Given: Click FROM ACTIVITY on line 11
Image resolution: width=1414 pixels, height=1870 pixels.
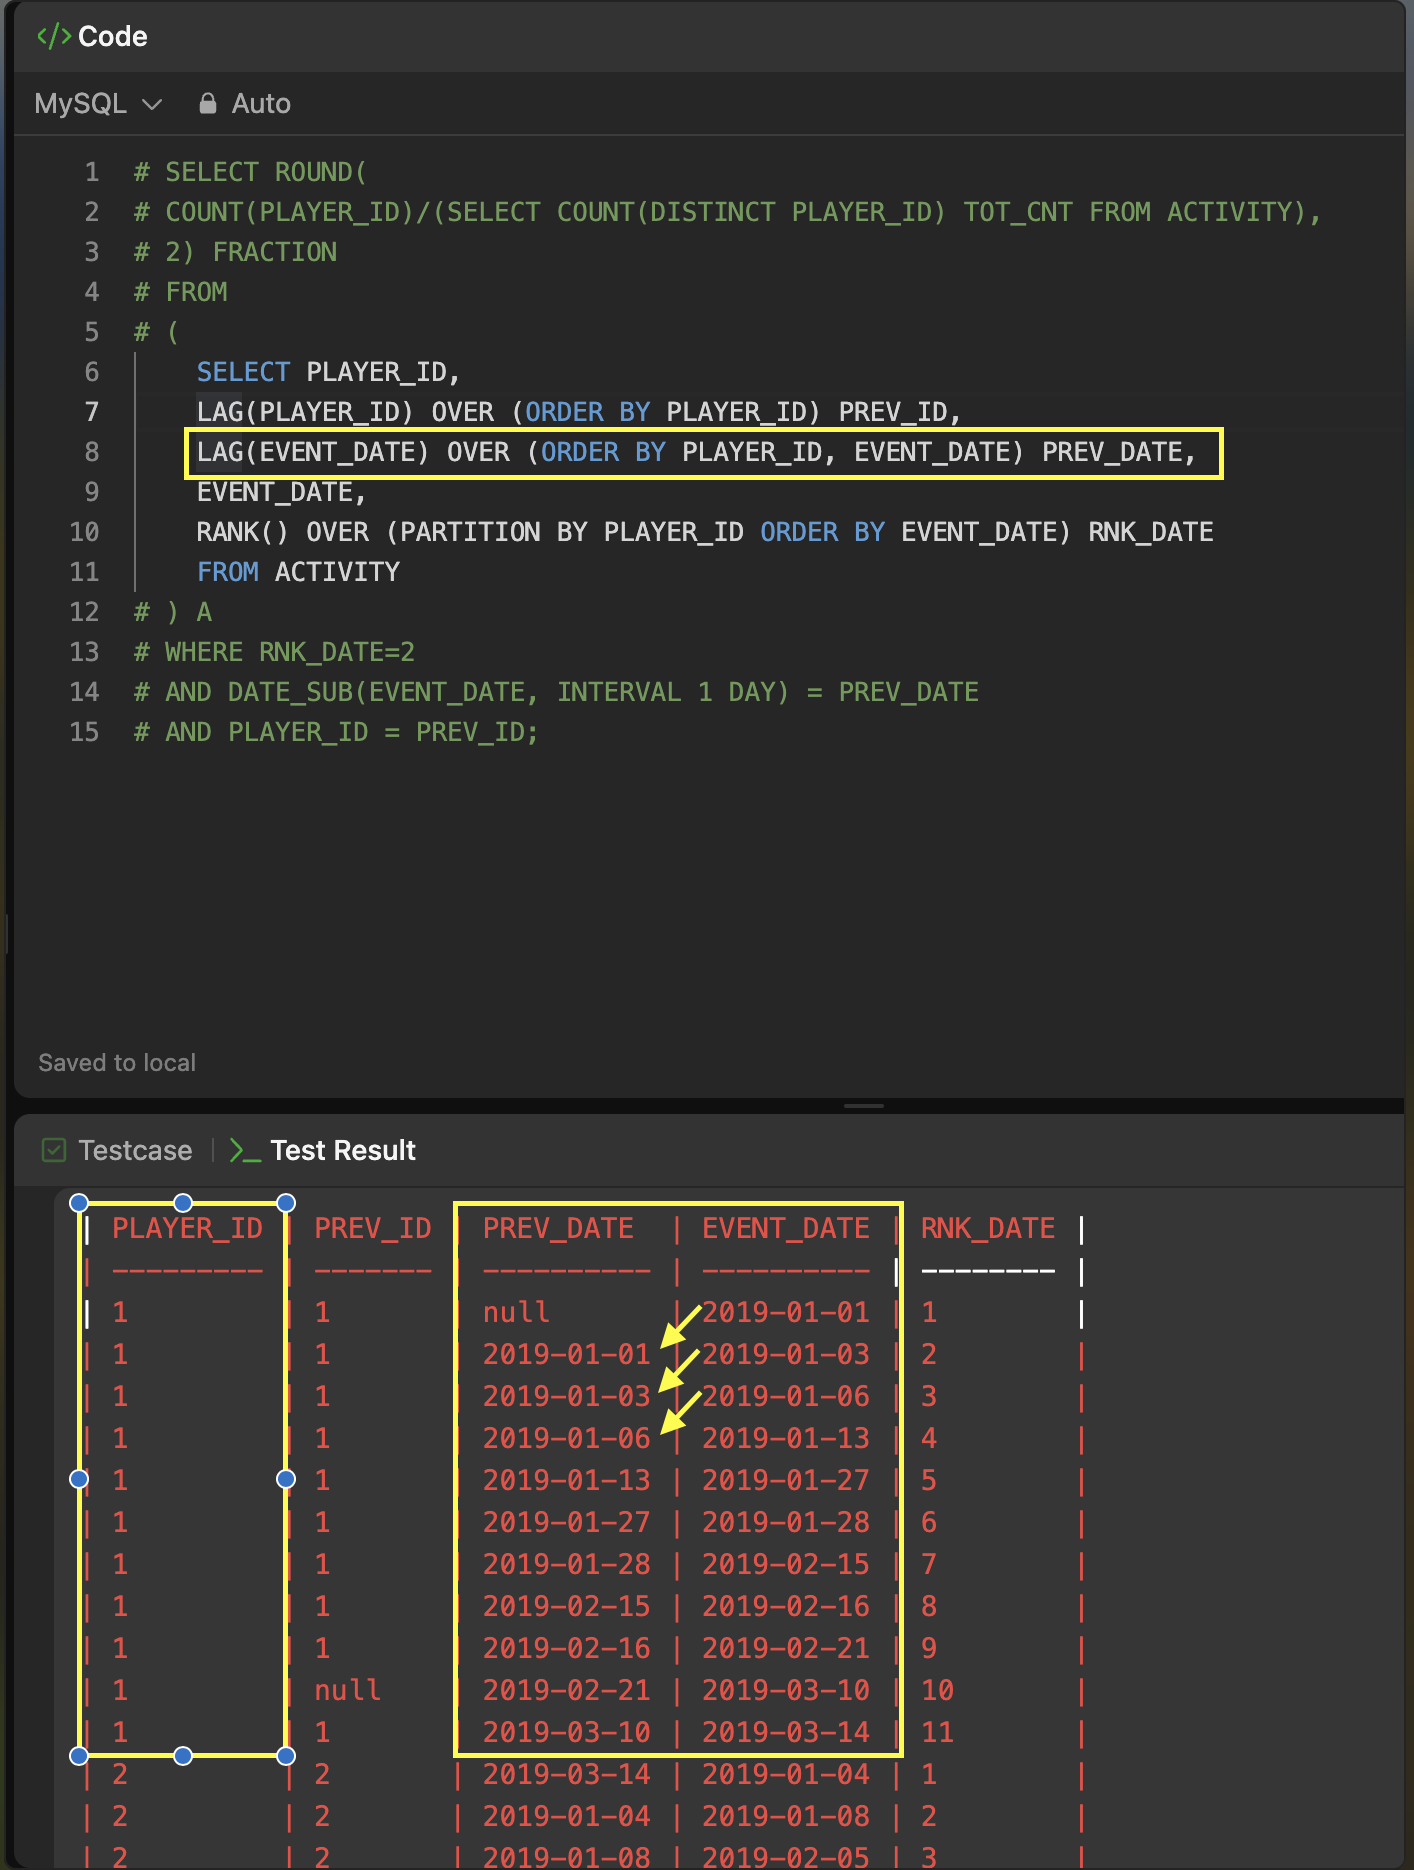Looking at the screenshot, I should tap(298, 572).
